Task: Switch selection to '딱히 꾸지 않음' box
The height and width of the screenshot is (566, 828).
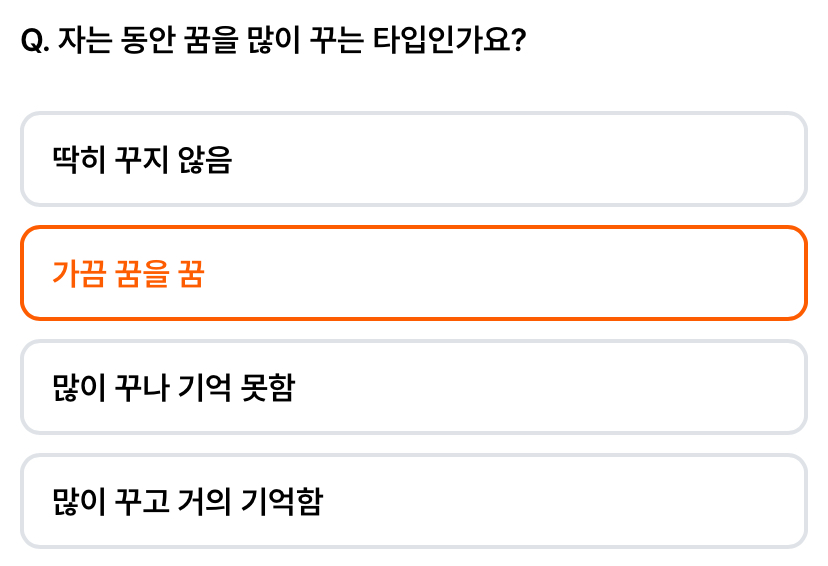Action: click(414, 159)
